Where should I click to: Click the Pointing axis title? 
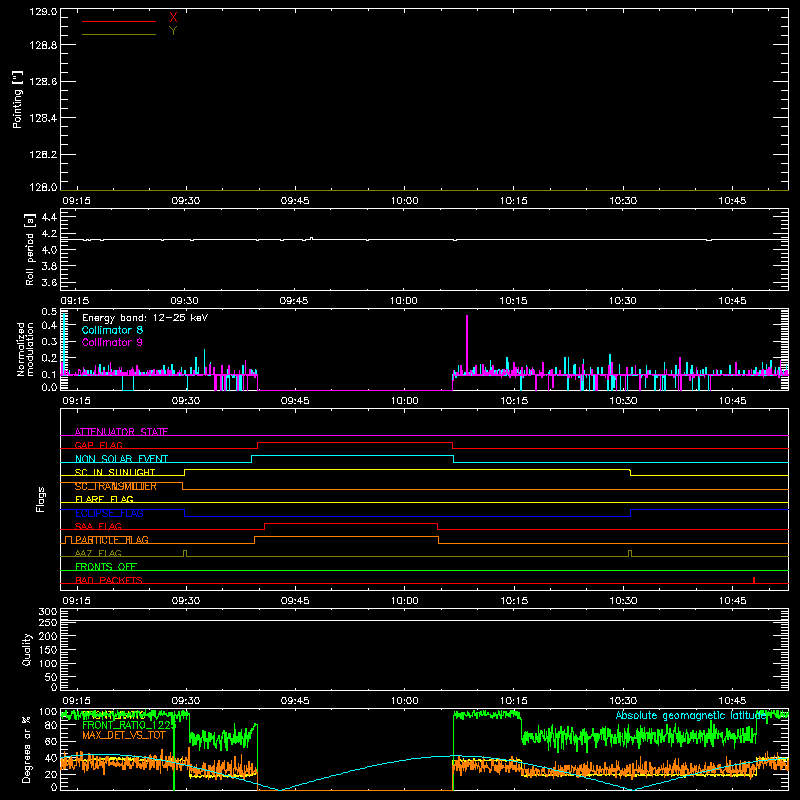[17, 100]
